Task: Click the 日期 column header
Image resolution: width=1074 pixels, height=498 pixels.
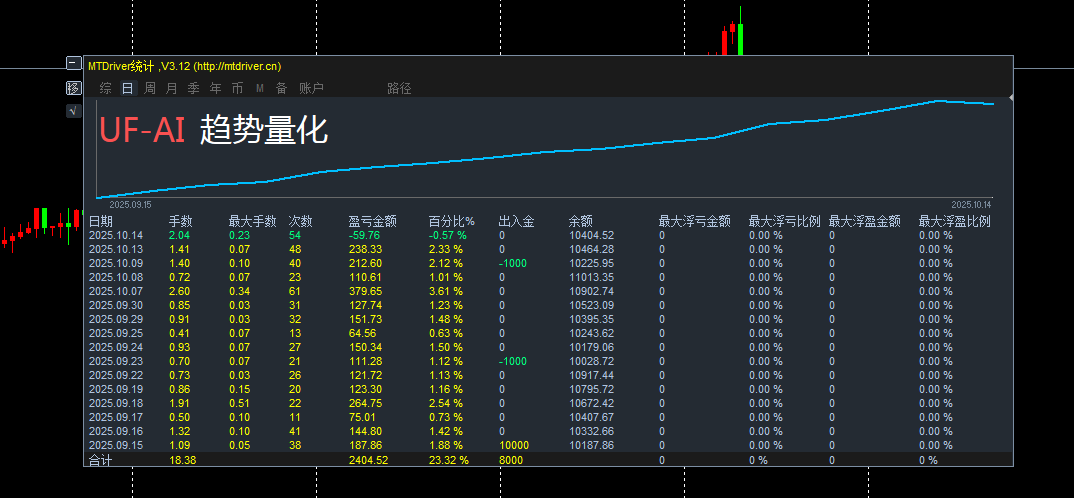Action: coord(101,221)
